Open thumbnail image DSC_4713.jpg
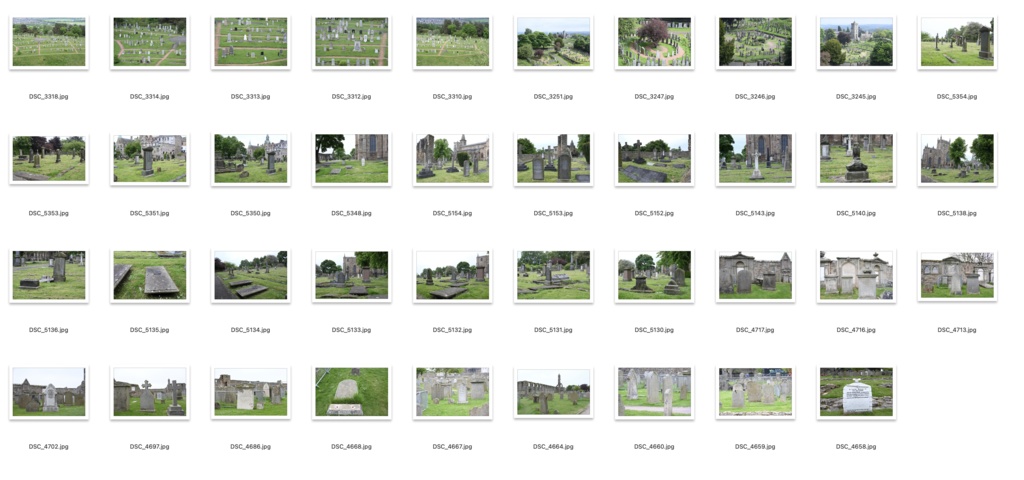This screenshot has height=480, width=1024. (x=957, y=276)
